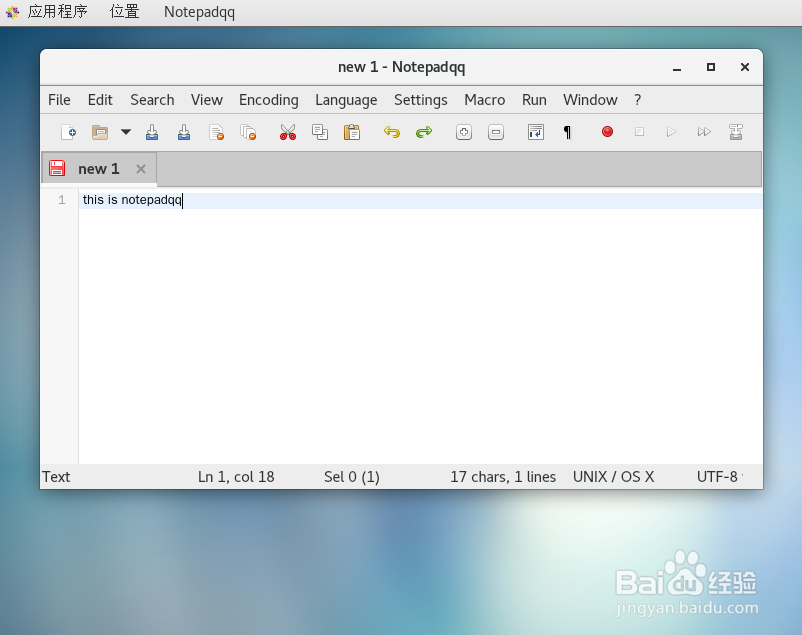Open the Edit menu
802x635 pixels.
click(100, 100)
